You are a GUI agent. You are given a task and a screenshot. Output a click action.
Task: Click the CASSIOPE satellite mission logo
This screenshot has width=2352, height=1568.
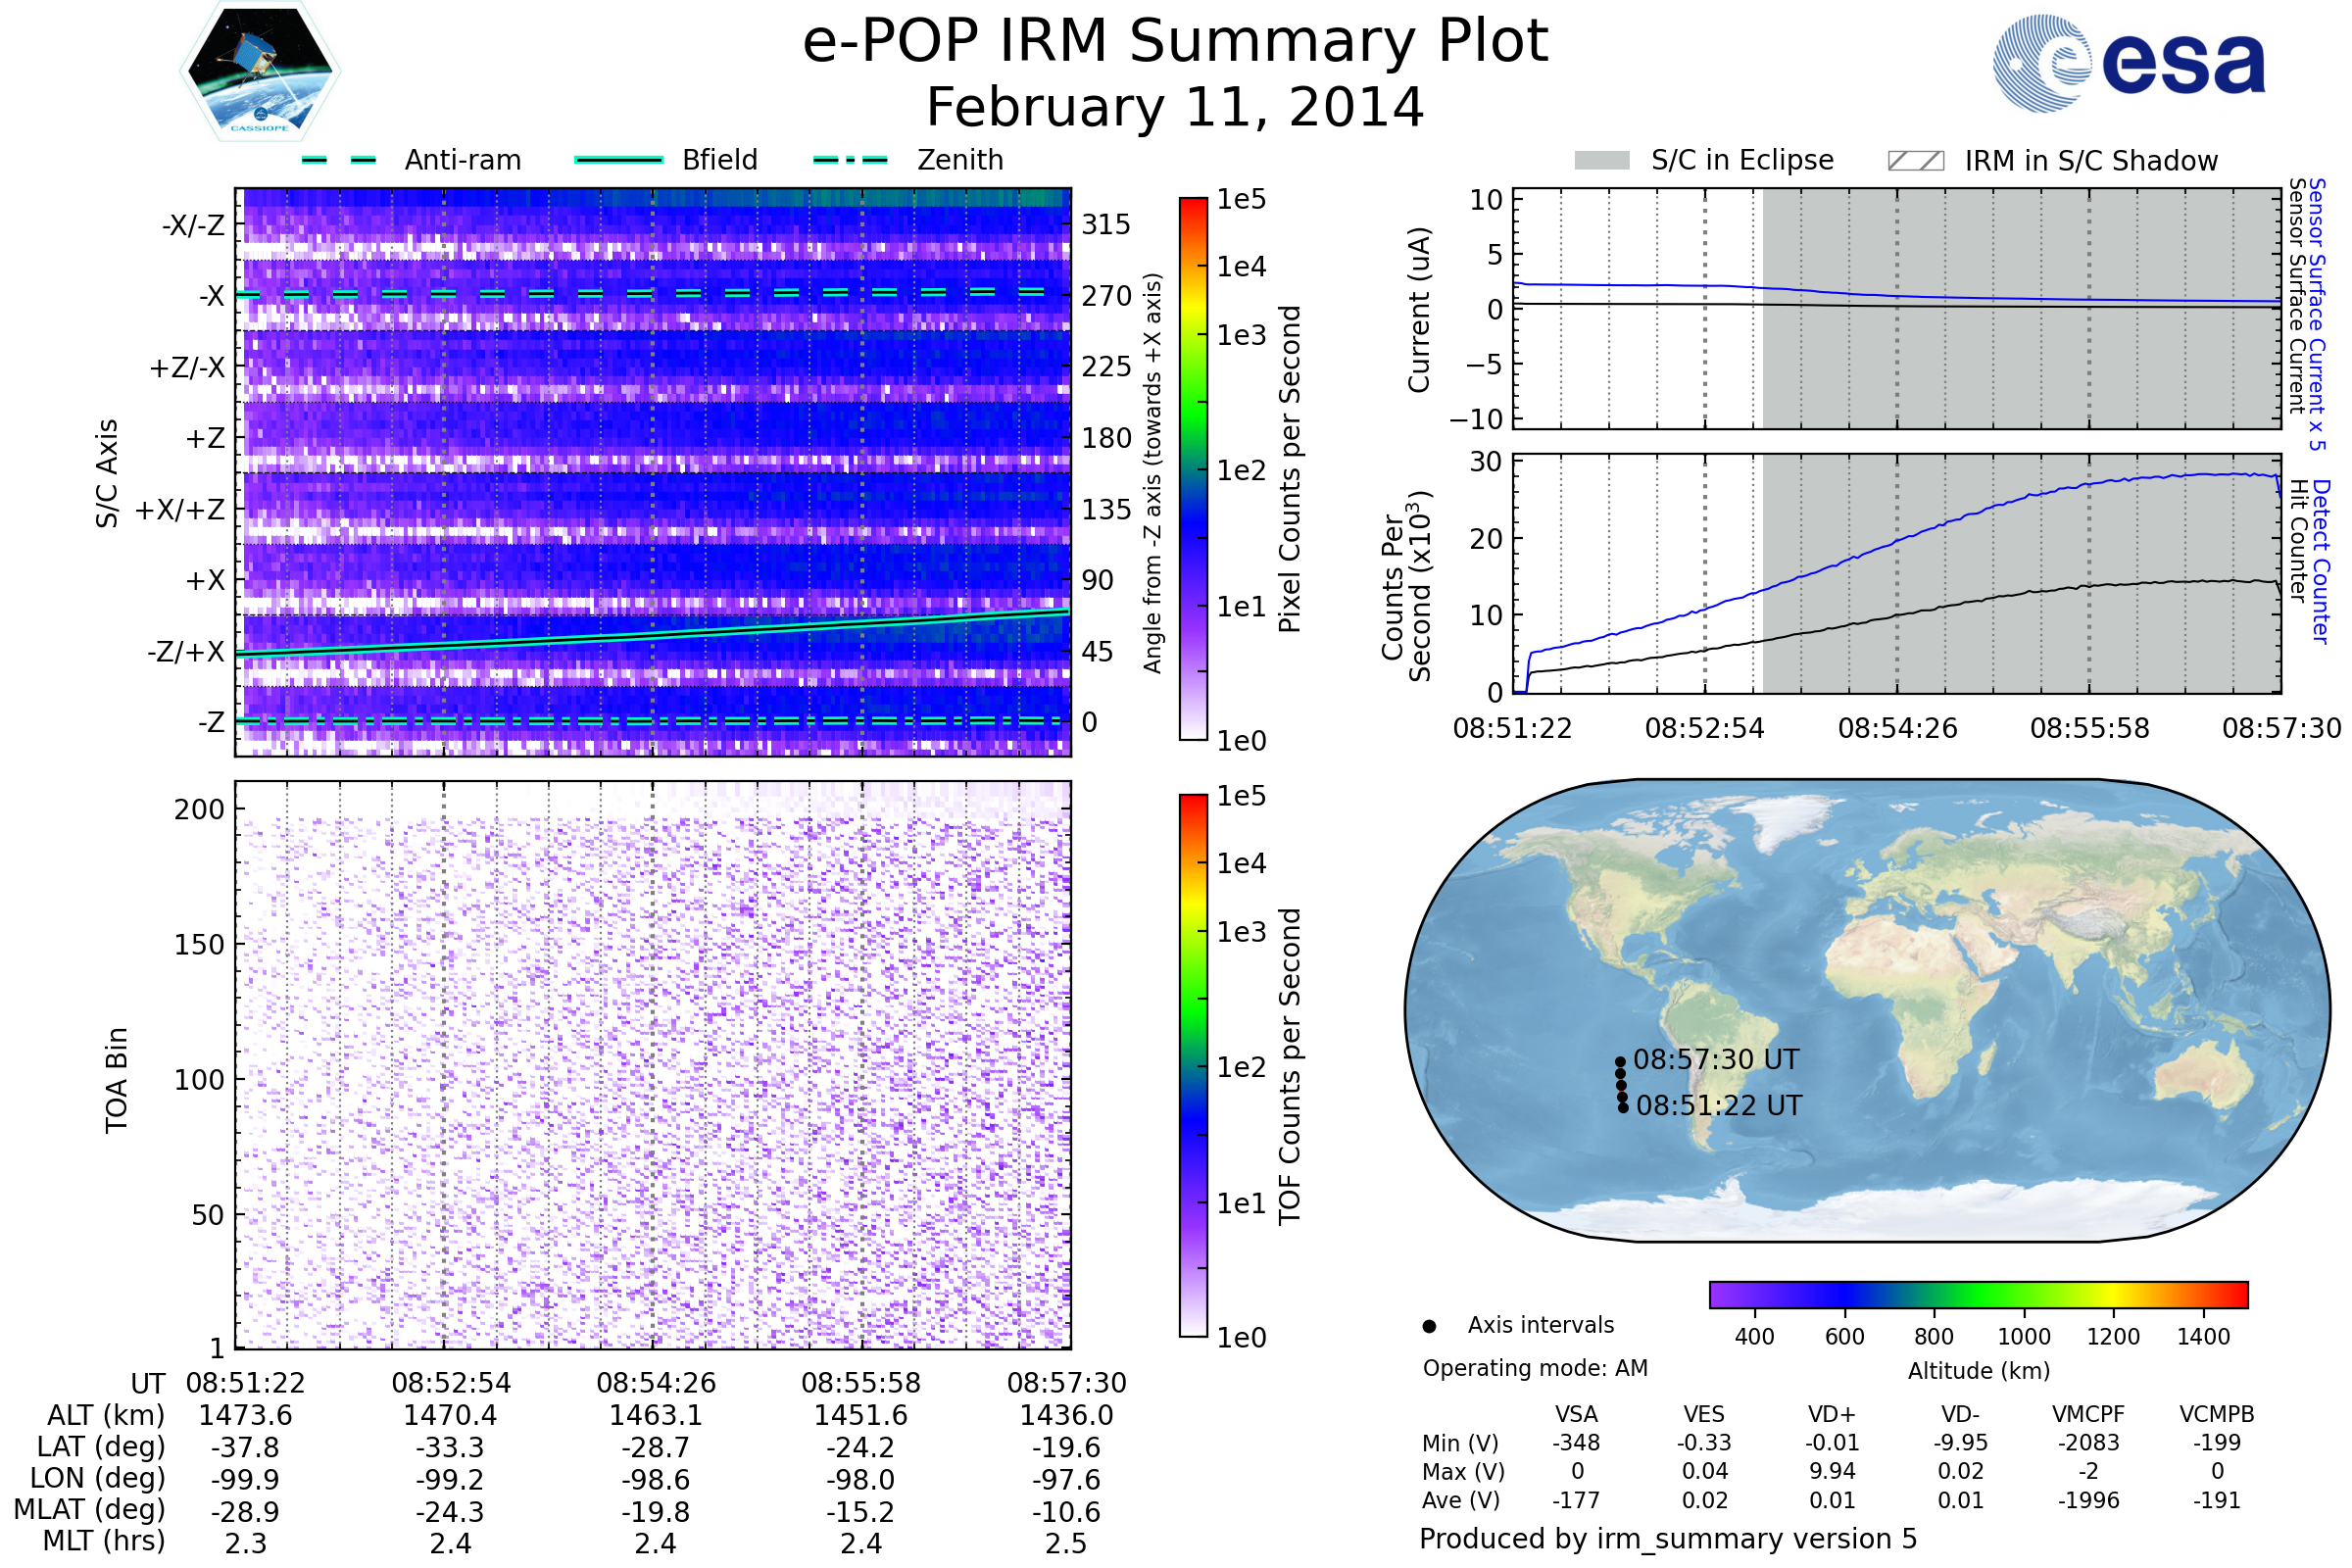tap(260, 72)
